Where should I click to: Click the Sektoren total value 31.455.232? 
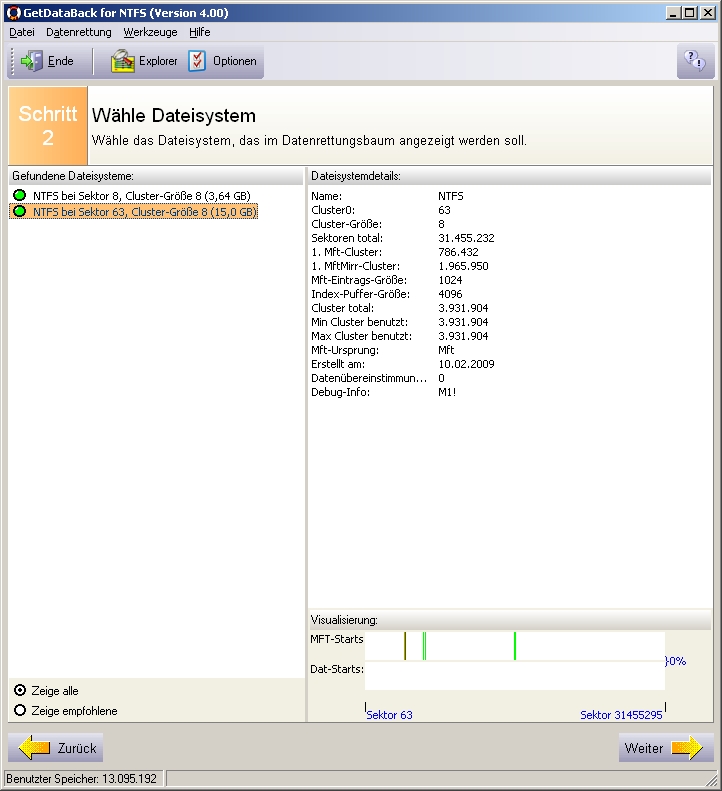coord(466,238)
